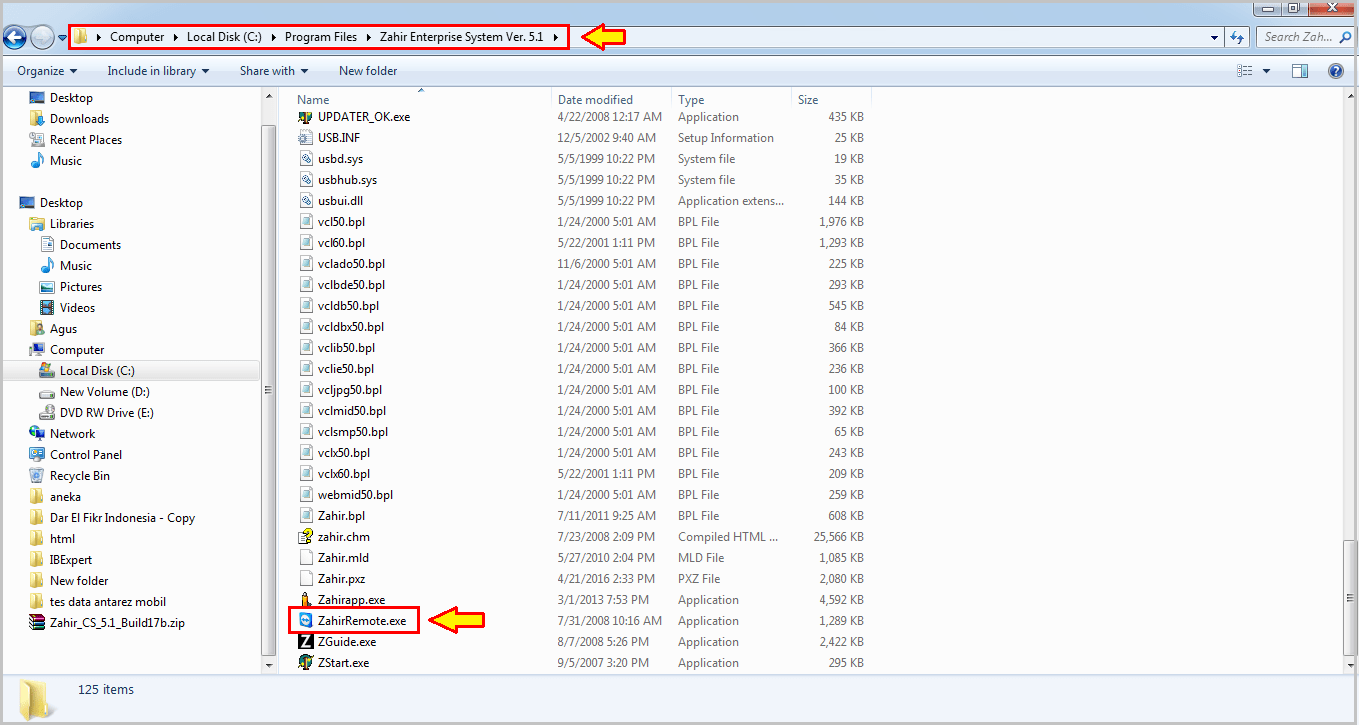Select the html folder in navigation pane

pos(62,539)
